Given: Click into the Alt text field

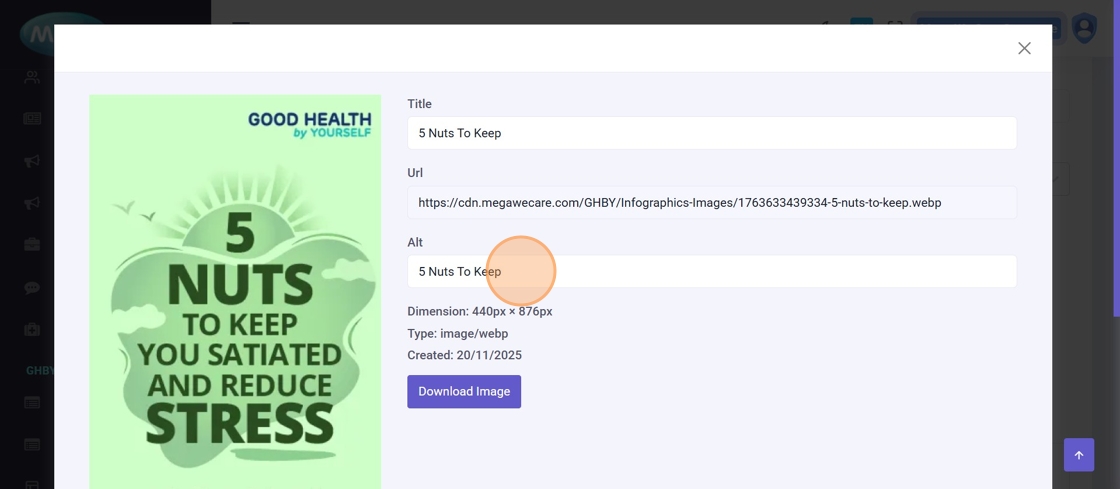Looking at the screenshot, I should (x=711, y=271).
